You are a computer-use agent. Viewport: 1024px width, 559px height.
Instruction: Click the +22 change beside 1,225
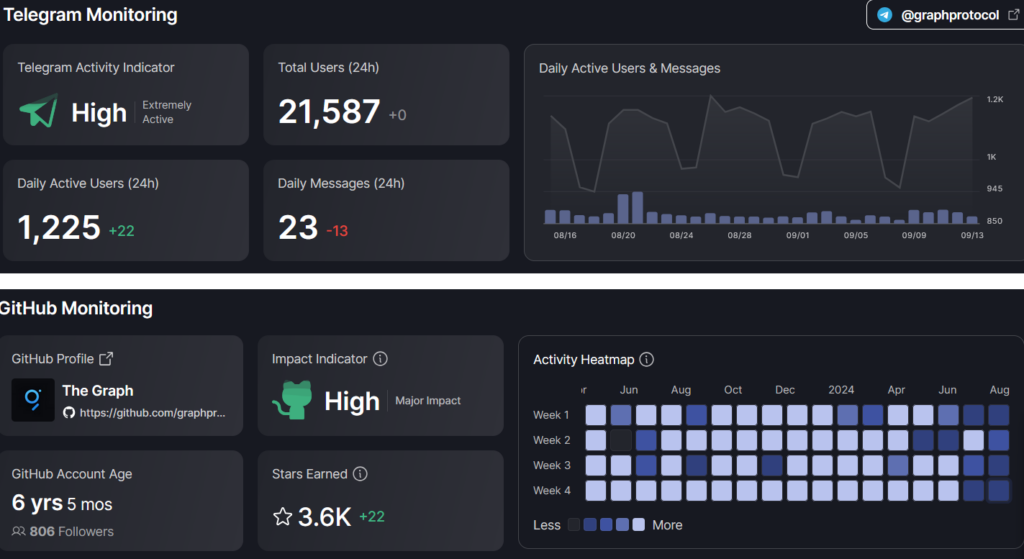[121, 231]
